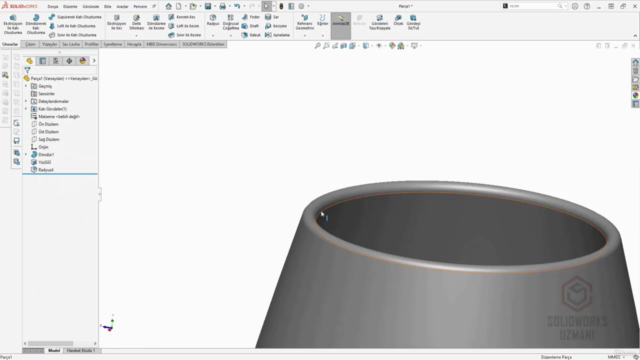Screen dimensions: 640x360
Task: Open the Görünüm menu
Action: (91, 7)
